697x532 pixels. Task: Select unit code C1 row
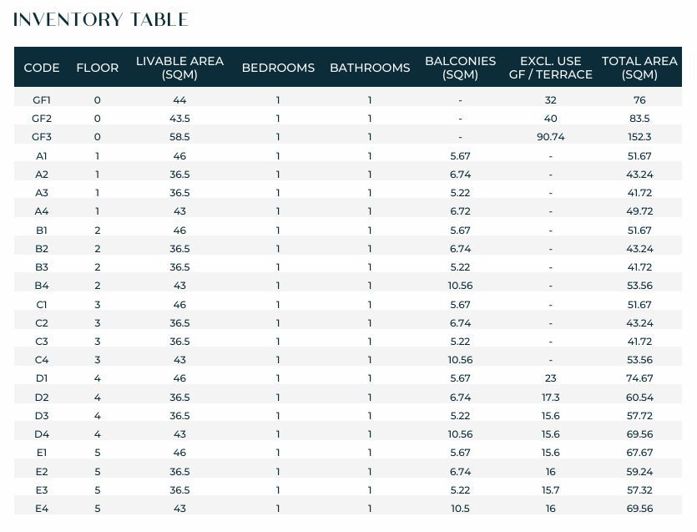pos(348,304)
